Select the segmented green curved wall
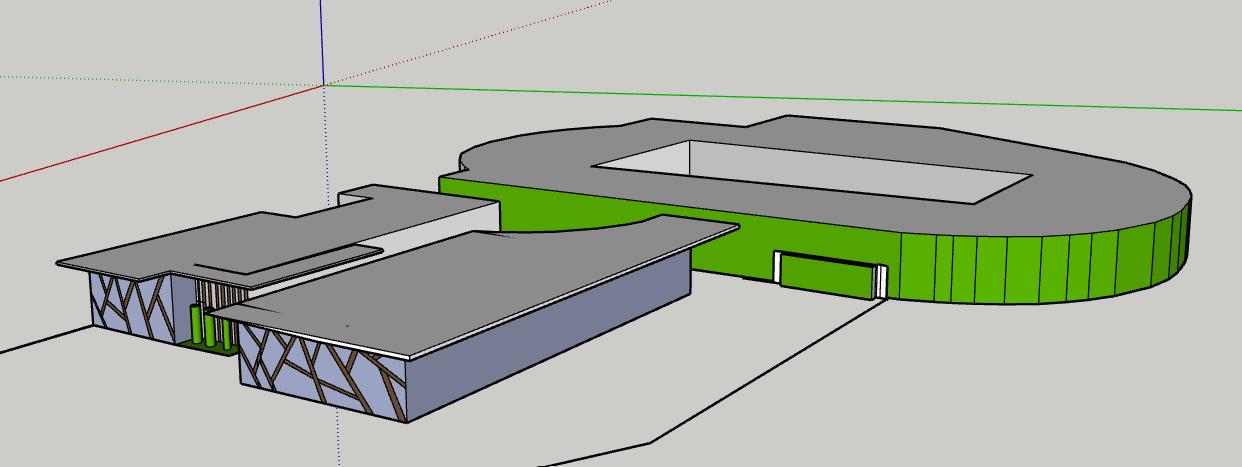 point(1040,267)
